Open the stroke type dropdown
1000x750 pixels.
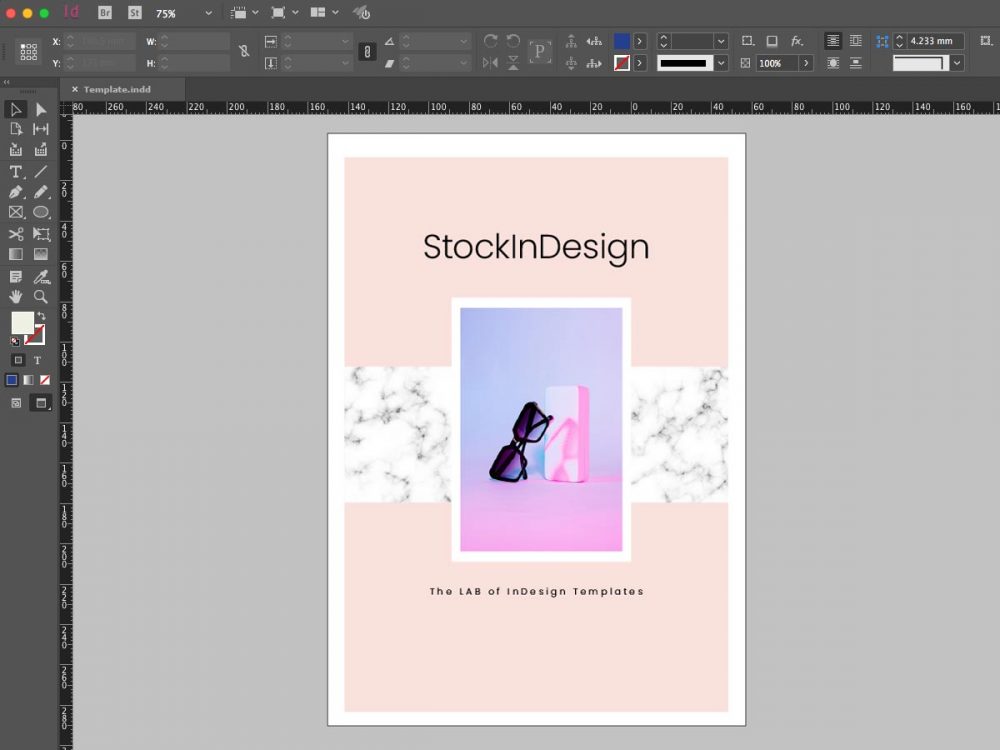click(721, 63)
